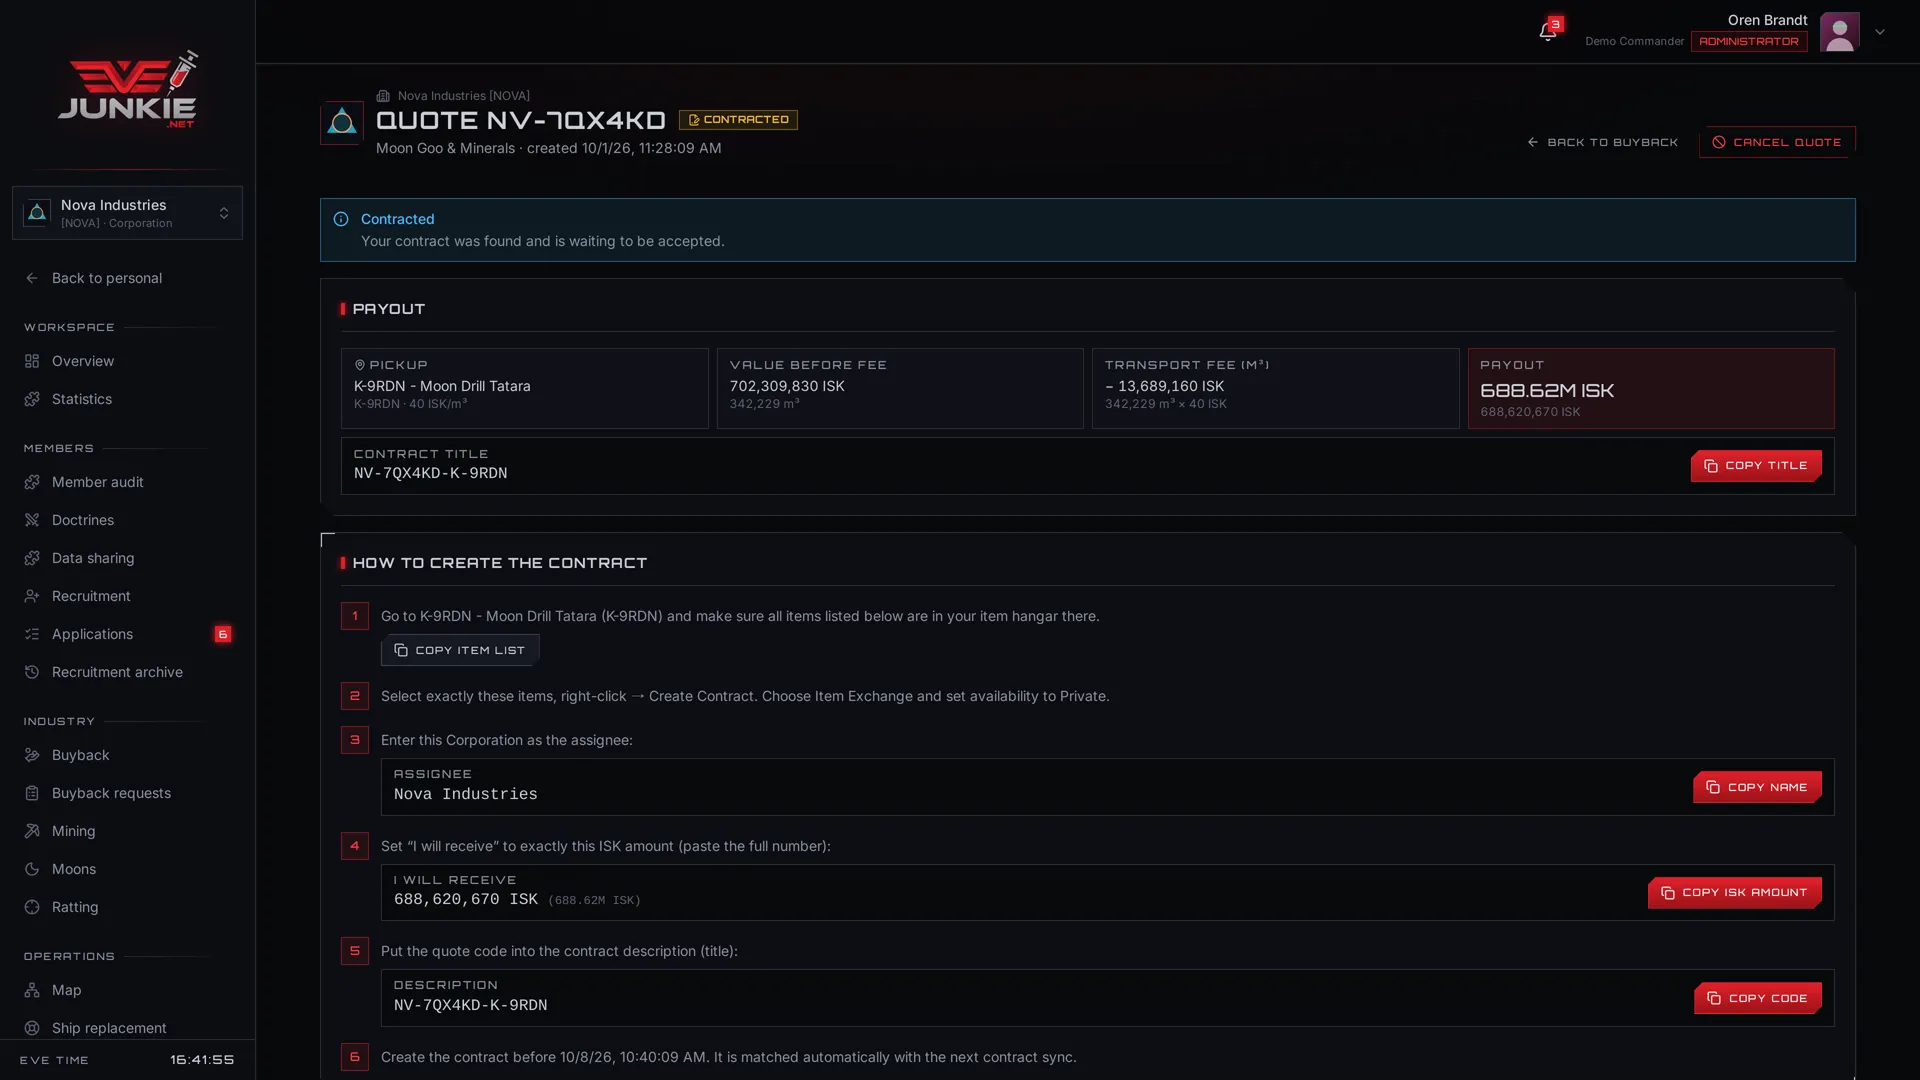Click the pickup location K-9RDN - Moon Drill Tatara
Viewport: 1920px width, 1080px height.
tap(442, 386)
